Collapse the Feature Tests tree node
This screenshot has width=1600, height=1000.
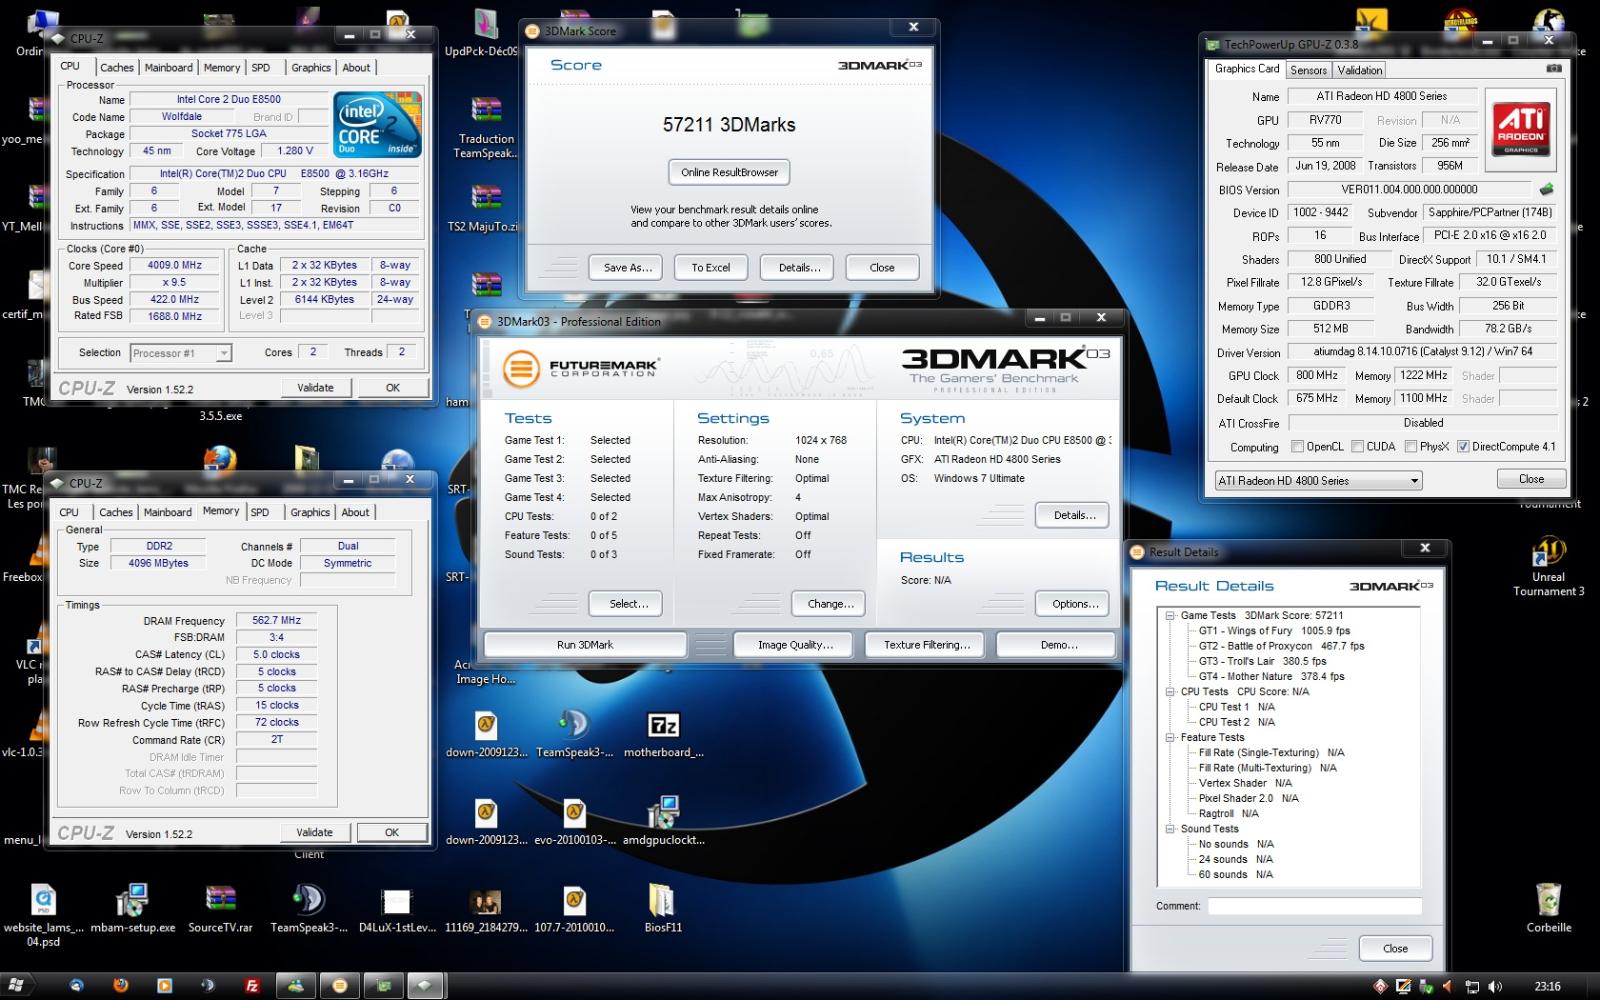(x=1169, y=737)
